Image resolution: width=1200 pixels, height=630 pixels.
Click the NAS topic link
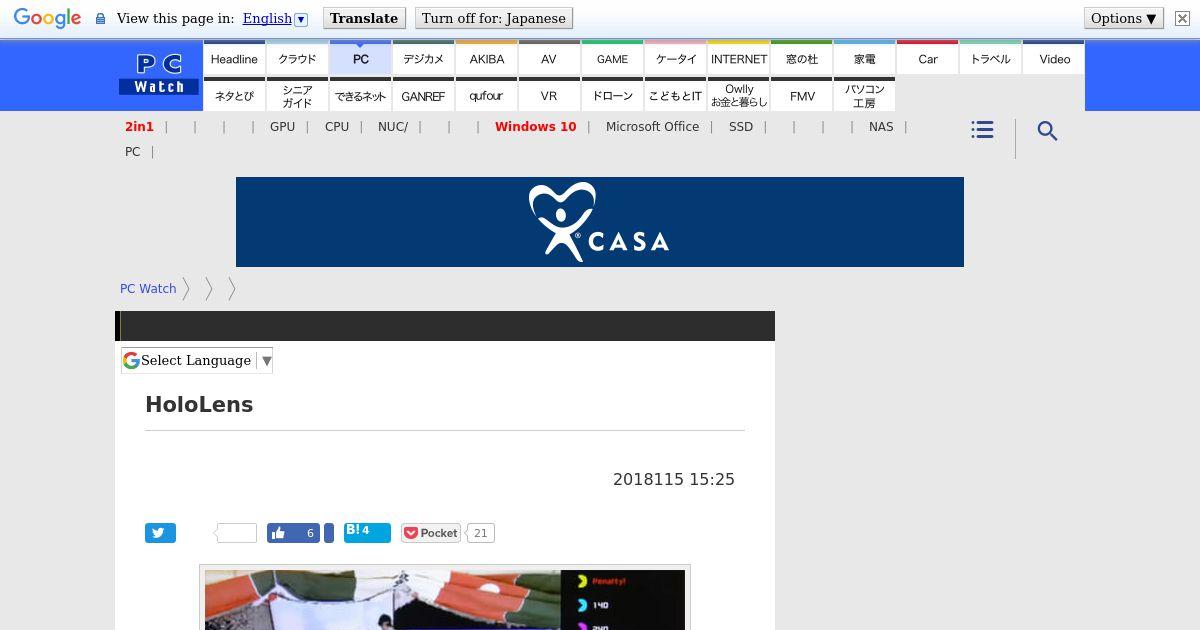coord(881,127)
